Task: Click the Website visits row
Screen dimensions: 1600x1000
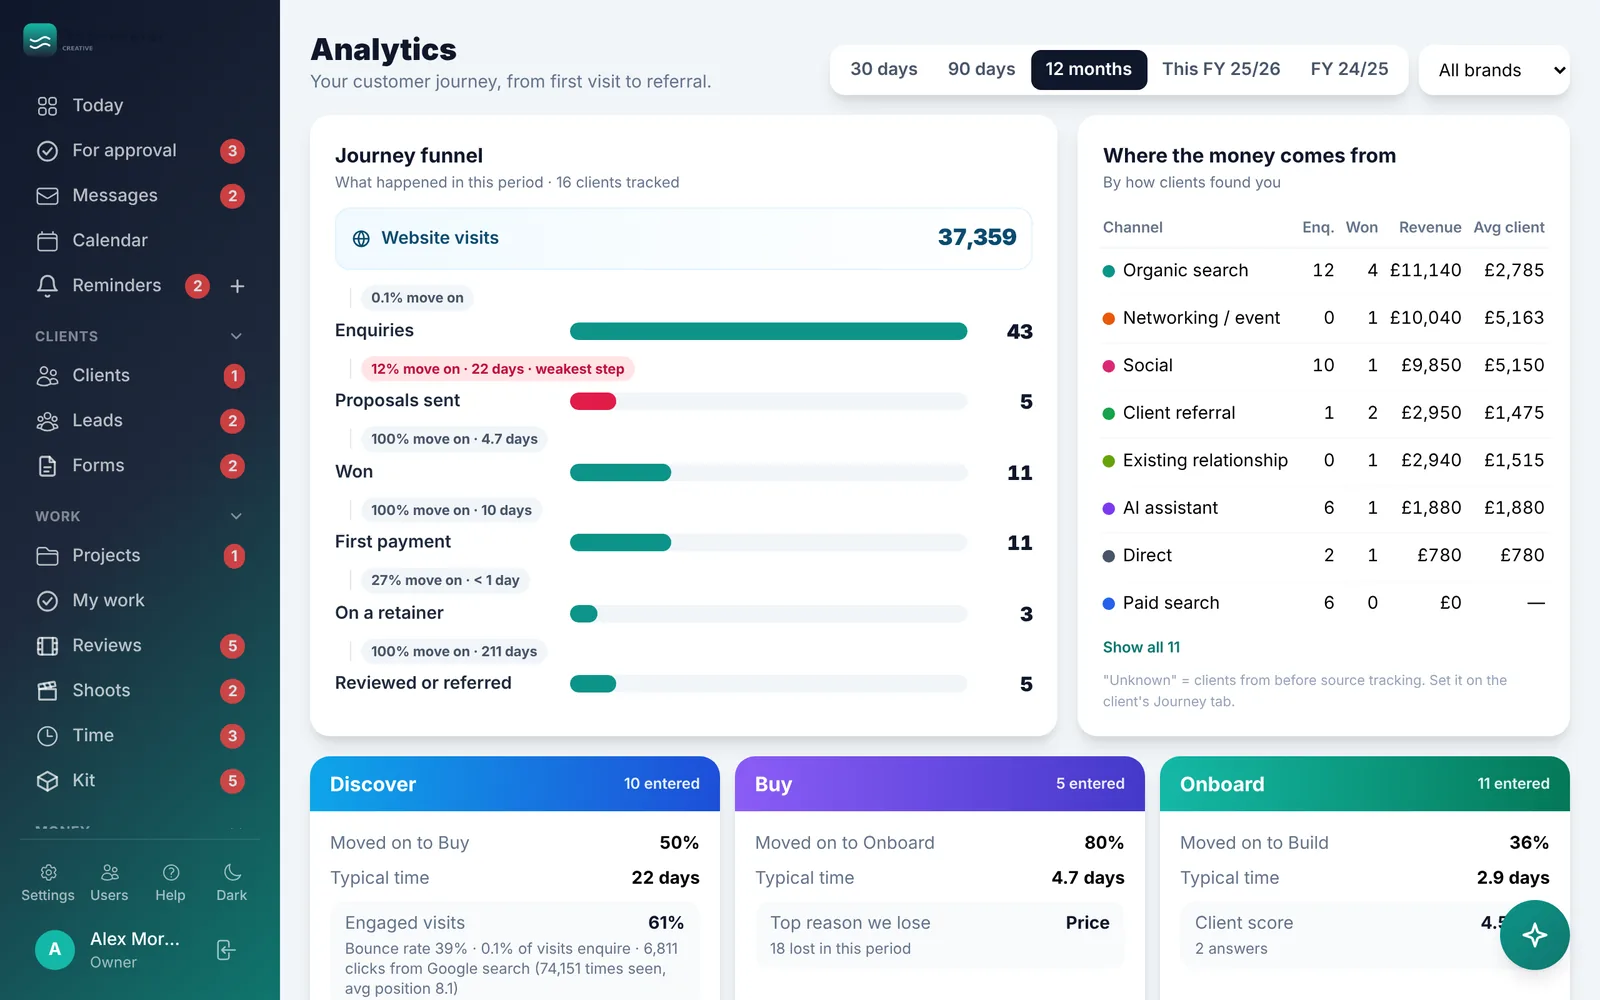Action: pyautogui.click(x=683, y=238)
